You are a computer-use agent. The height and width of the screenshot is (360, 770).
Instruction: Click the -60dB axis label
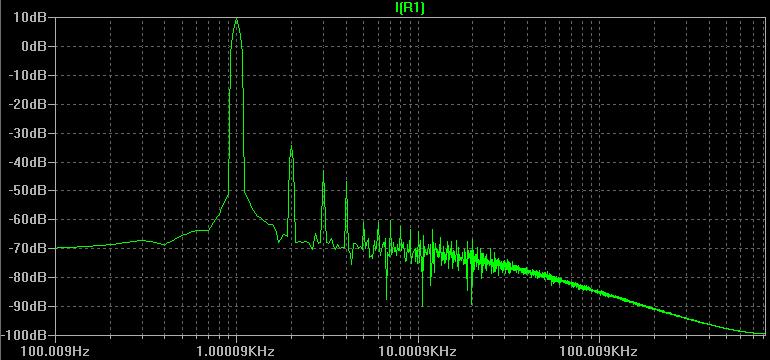point(28,220)
